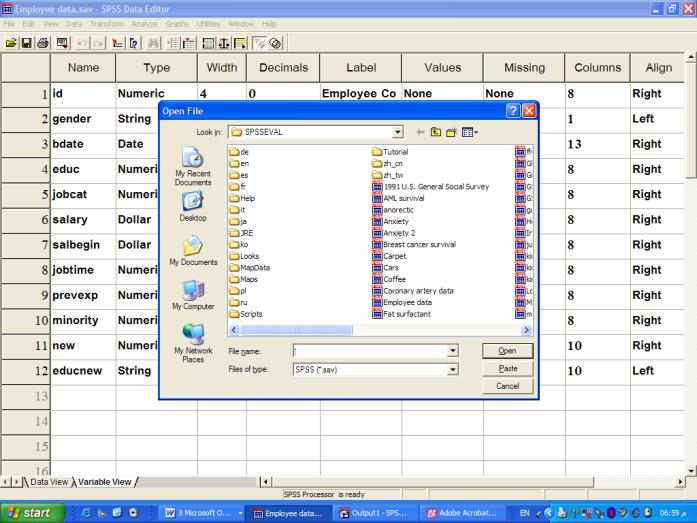Select 1991 U.S. General Social Survey file
The width and height of the screenshot is (697, 523).
[431, 187]
